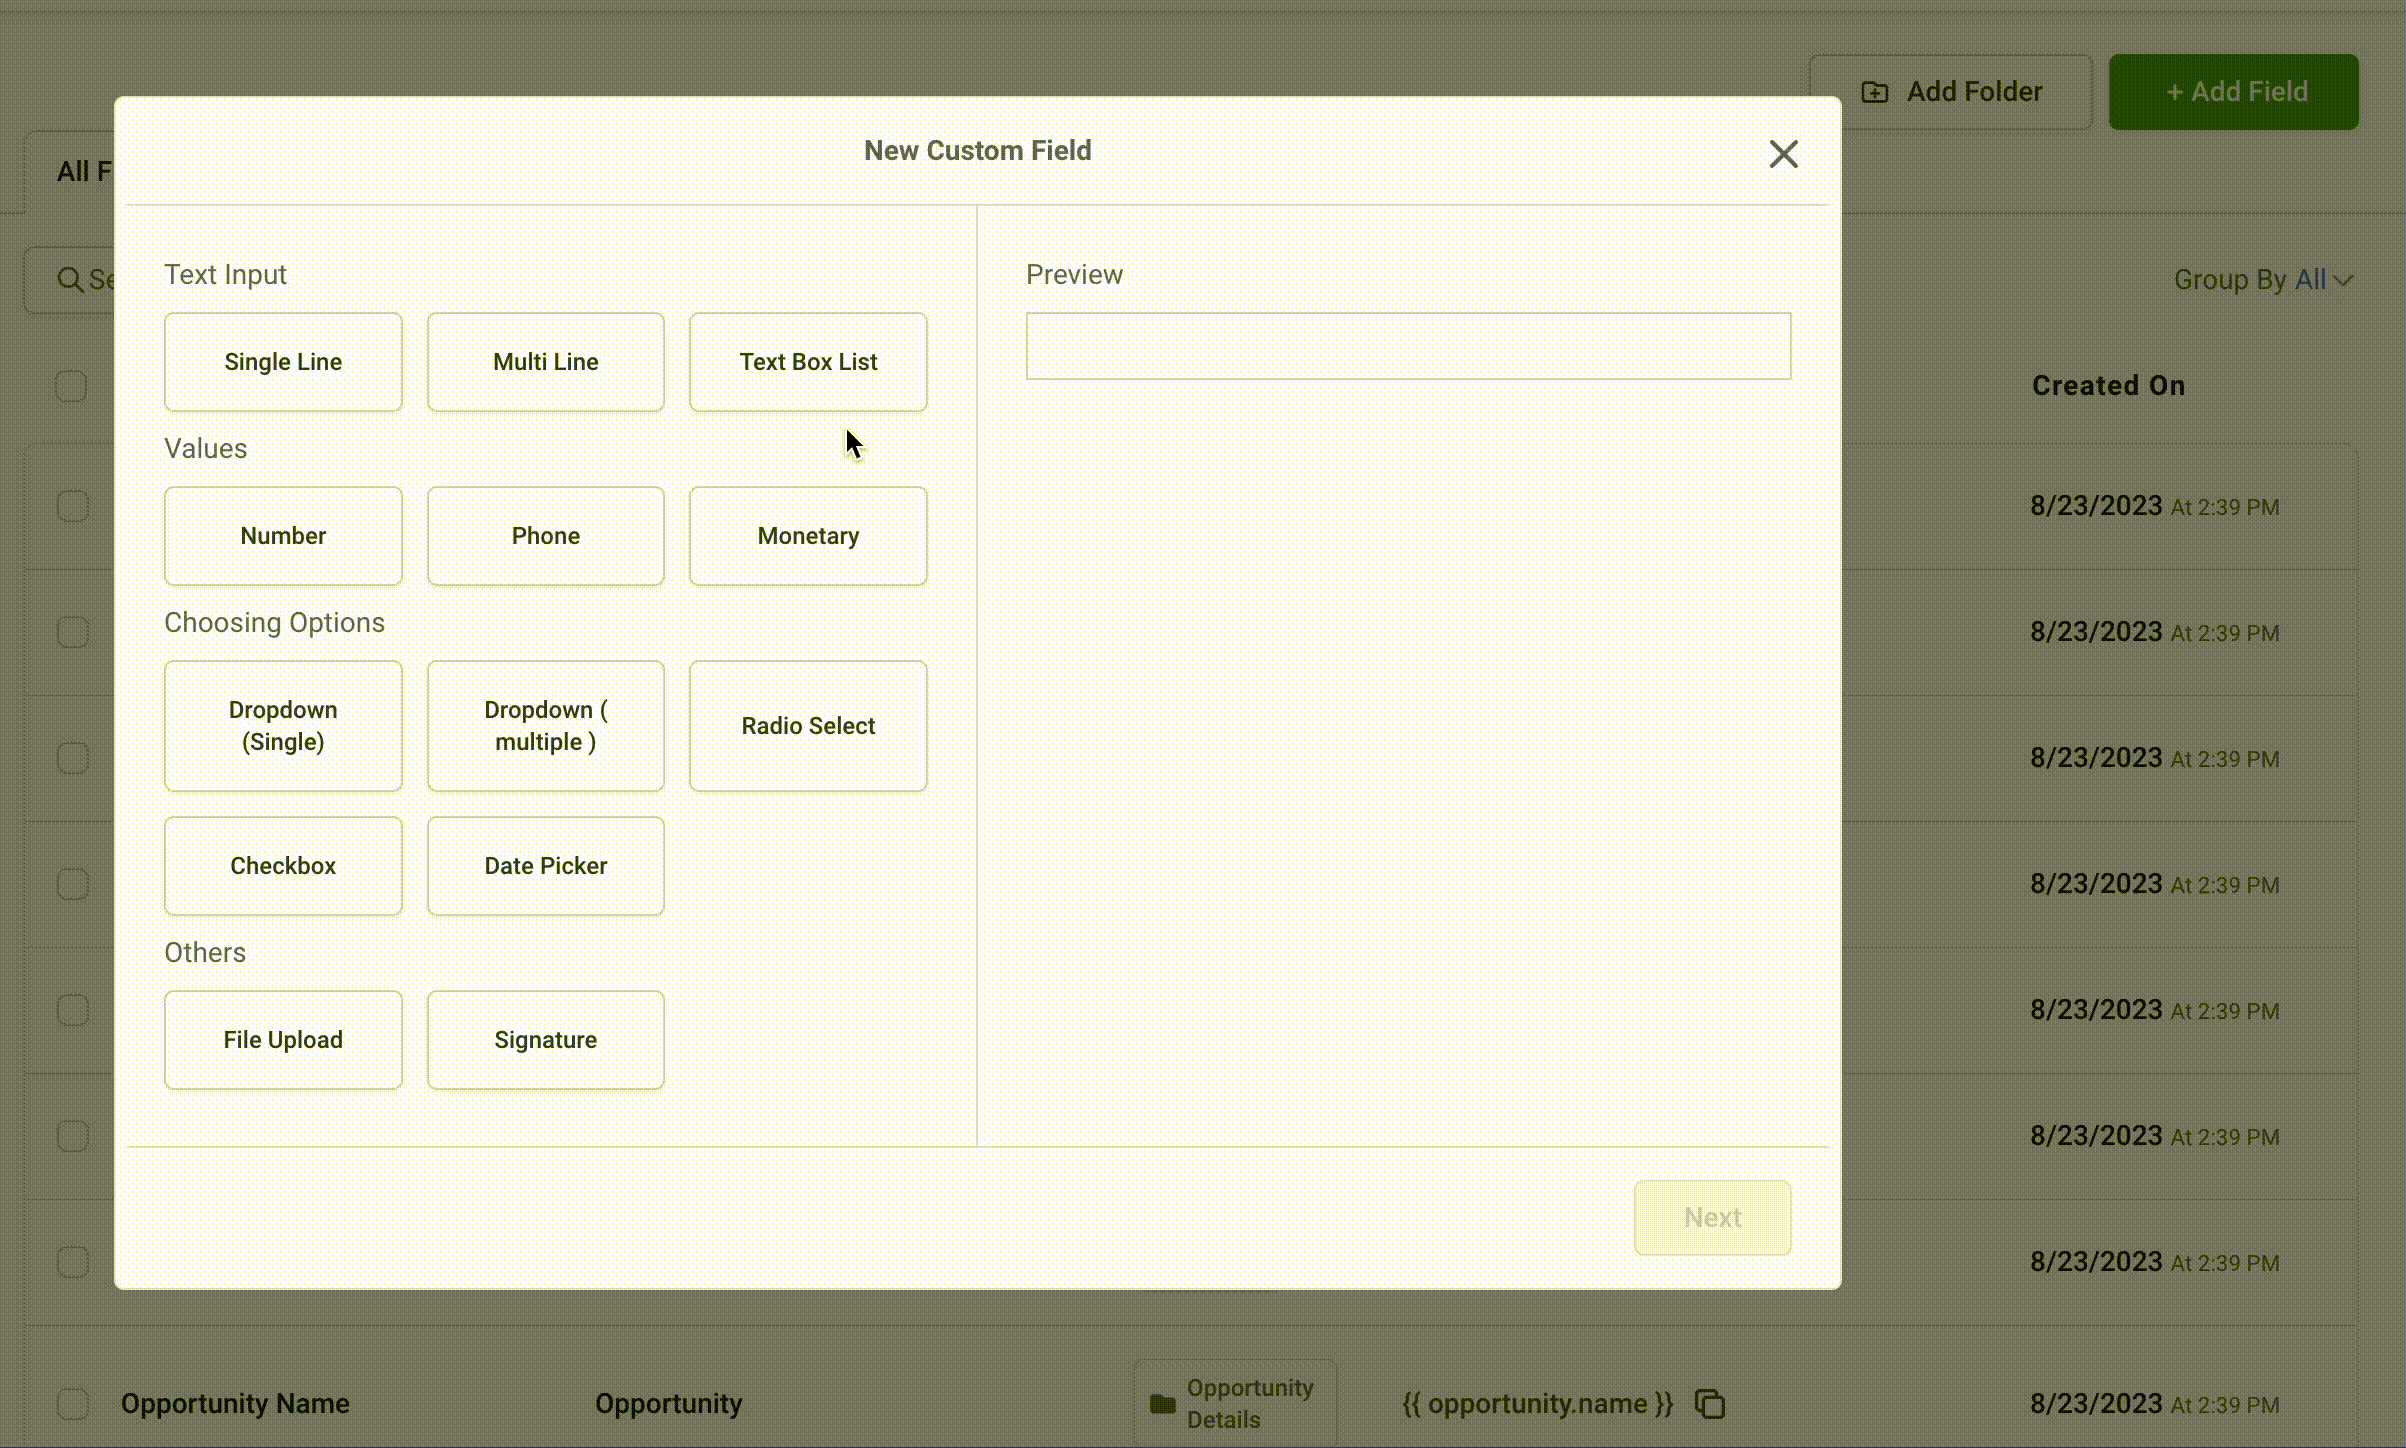Viewport: 2406px width, 1448px height.
Task: Click the Opportunity Details folder icon
Action: pos(1163,1404)
